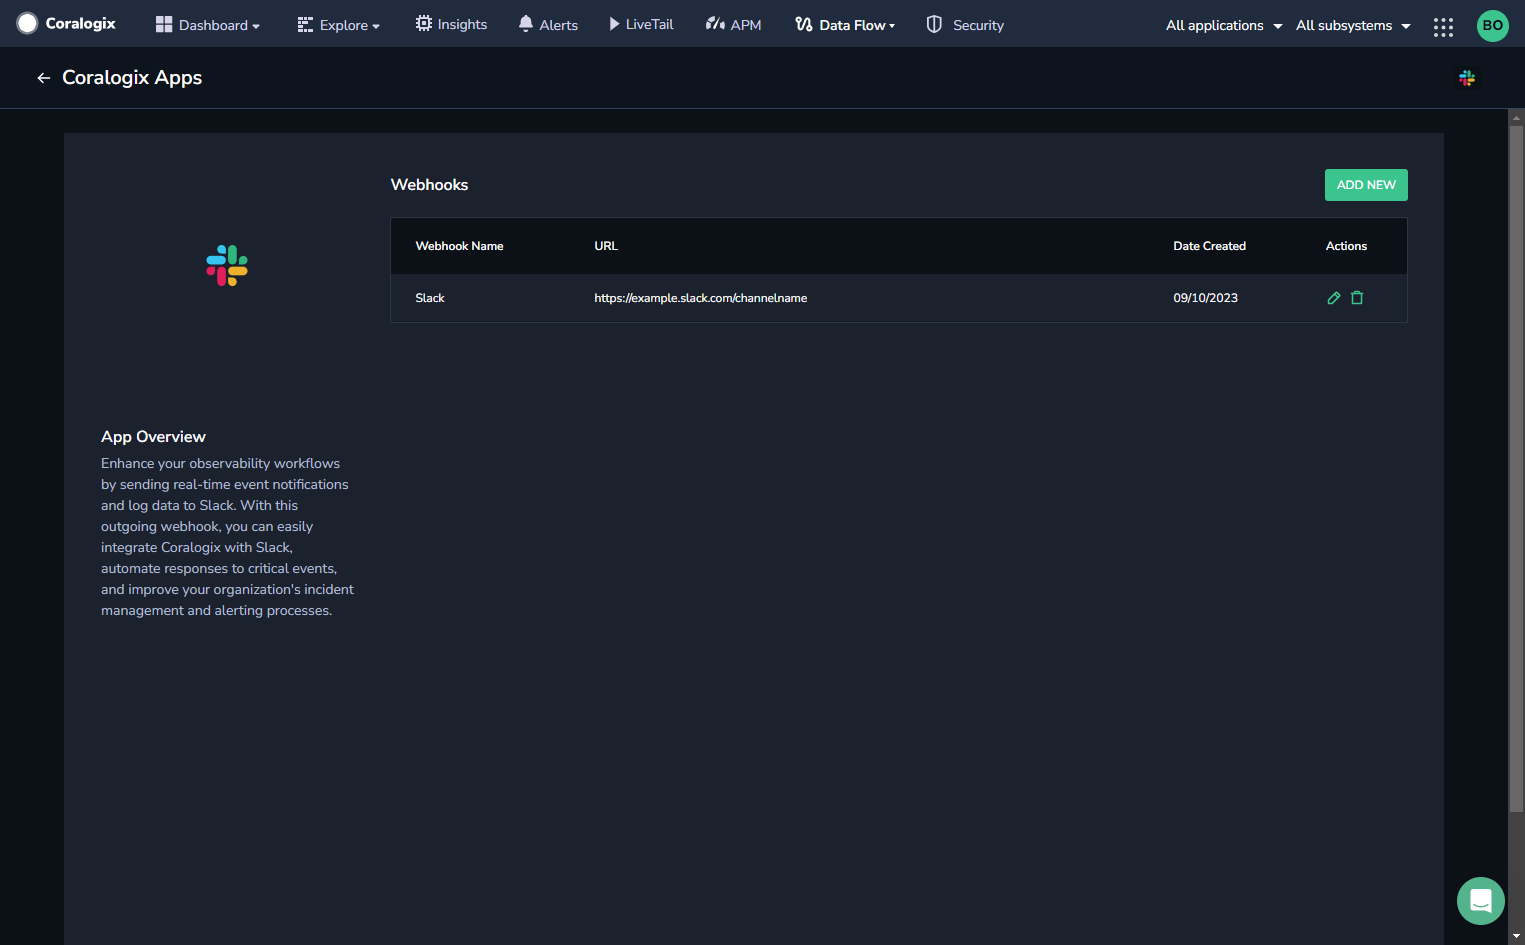1525x945 pixels.
Task: Click the Dashboard grid icon
Action: 164,24
